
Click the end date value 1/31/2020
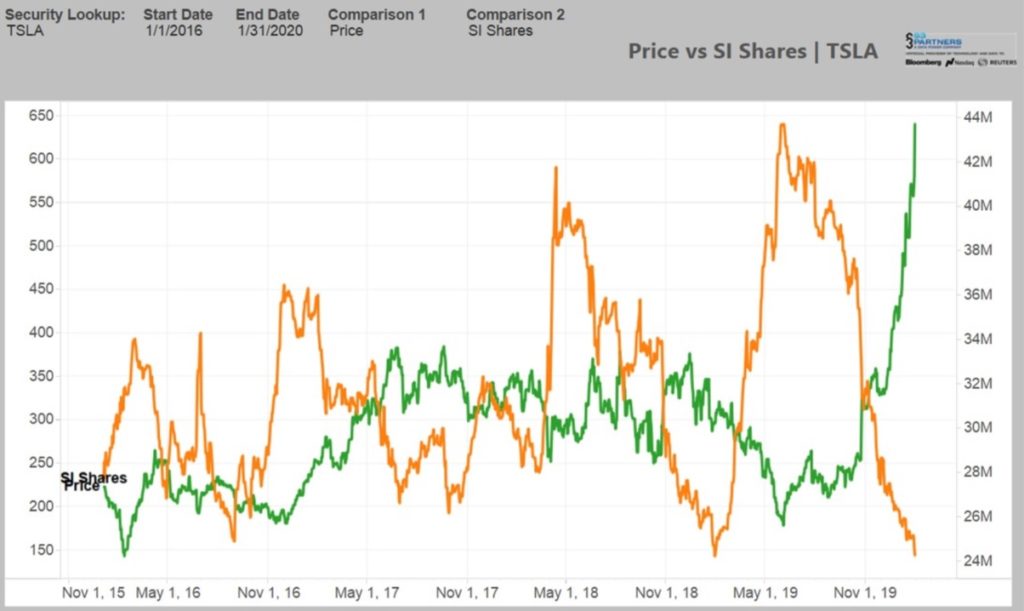point(270,31)
